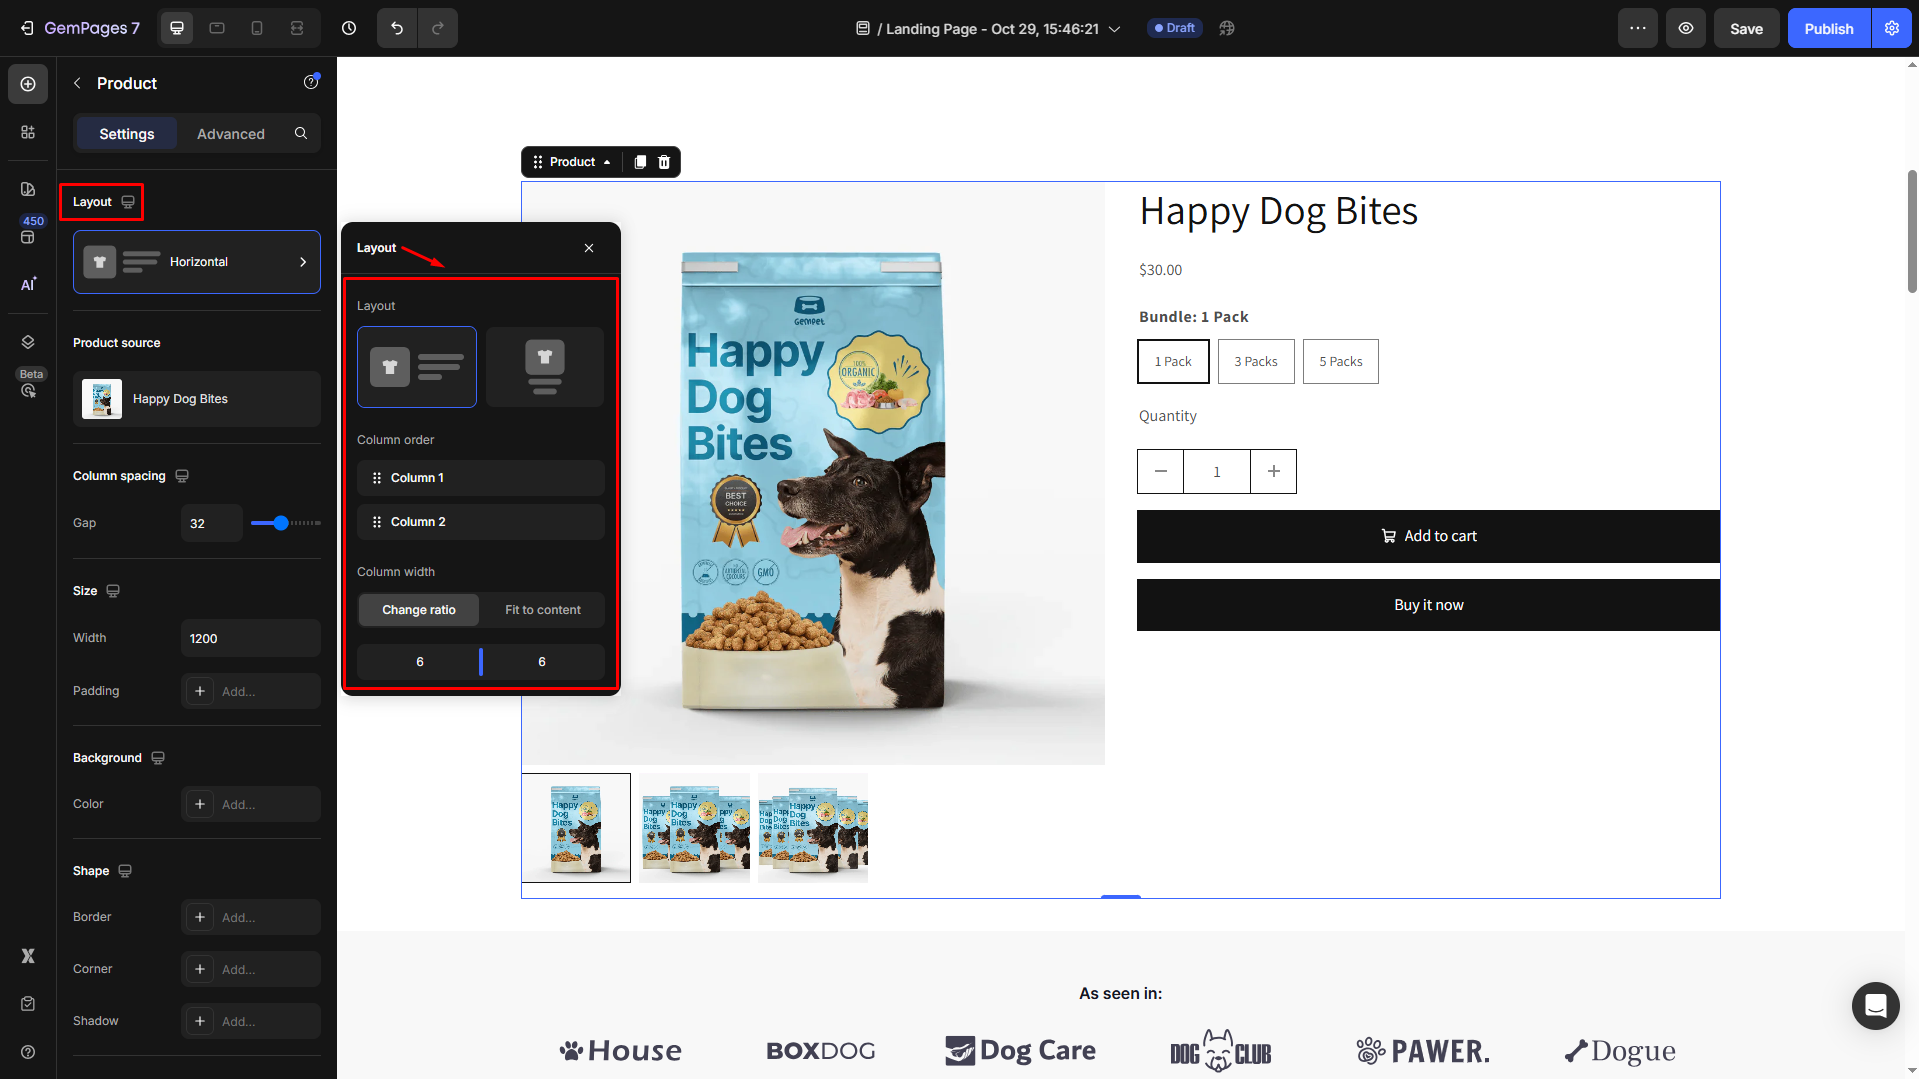Expand the Horizontal layout selector

tap(197, 262)
